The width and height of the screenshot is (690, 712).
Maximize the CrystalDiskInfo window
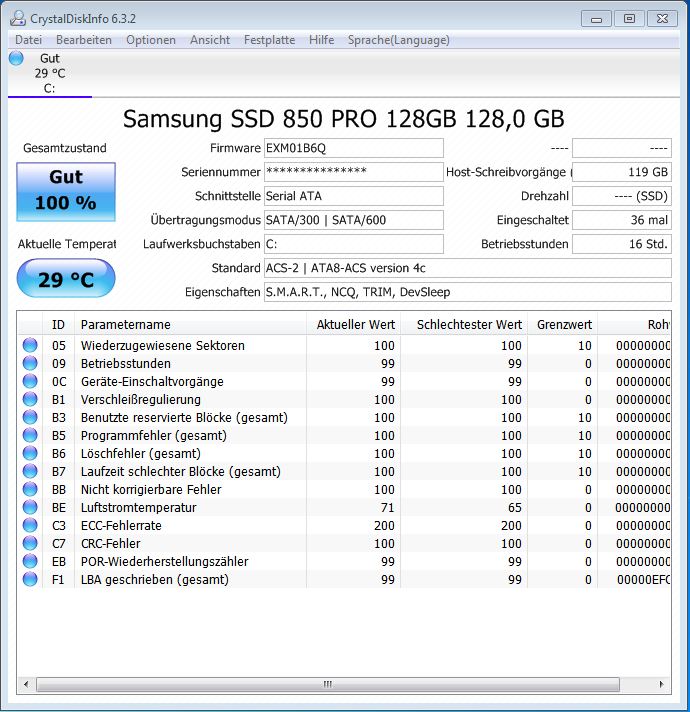coord(629,19)
